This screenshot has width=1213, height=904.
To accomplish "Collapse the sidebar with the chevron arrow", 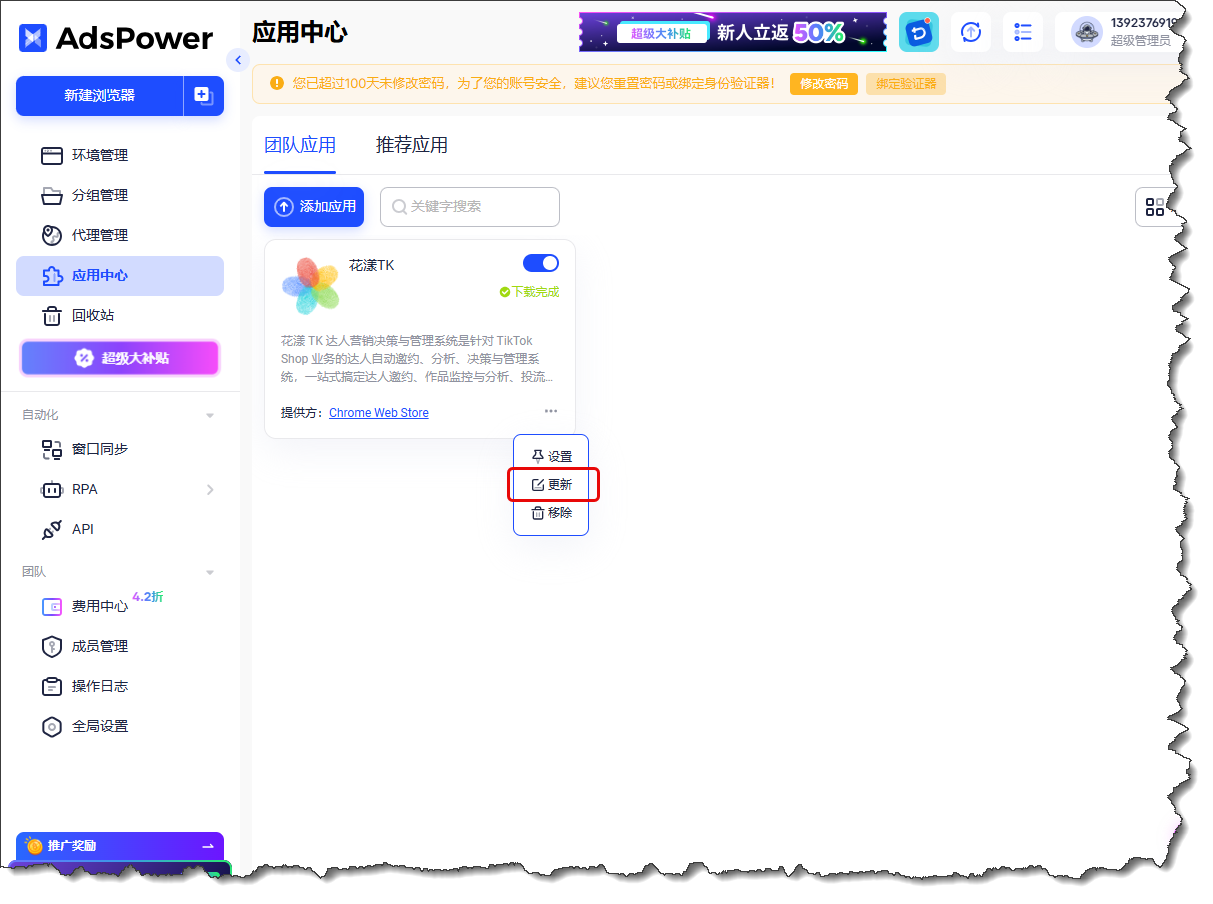I will (x=237, y=60).
